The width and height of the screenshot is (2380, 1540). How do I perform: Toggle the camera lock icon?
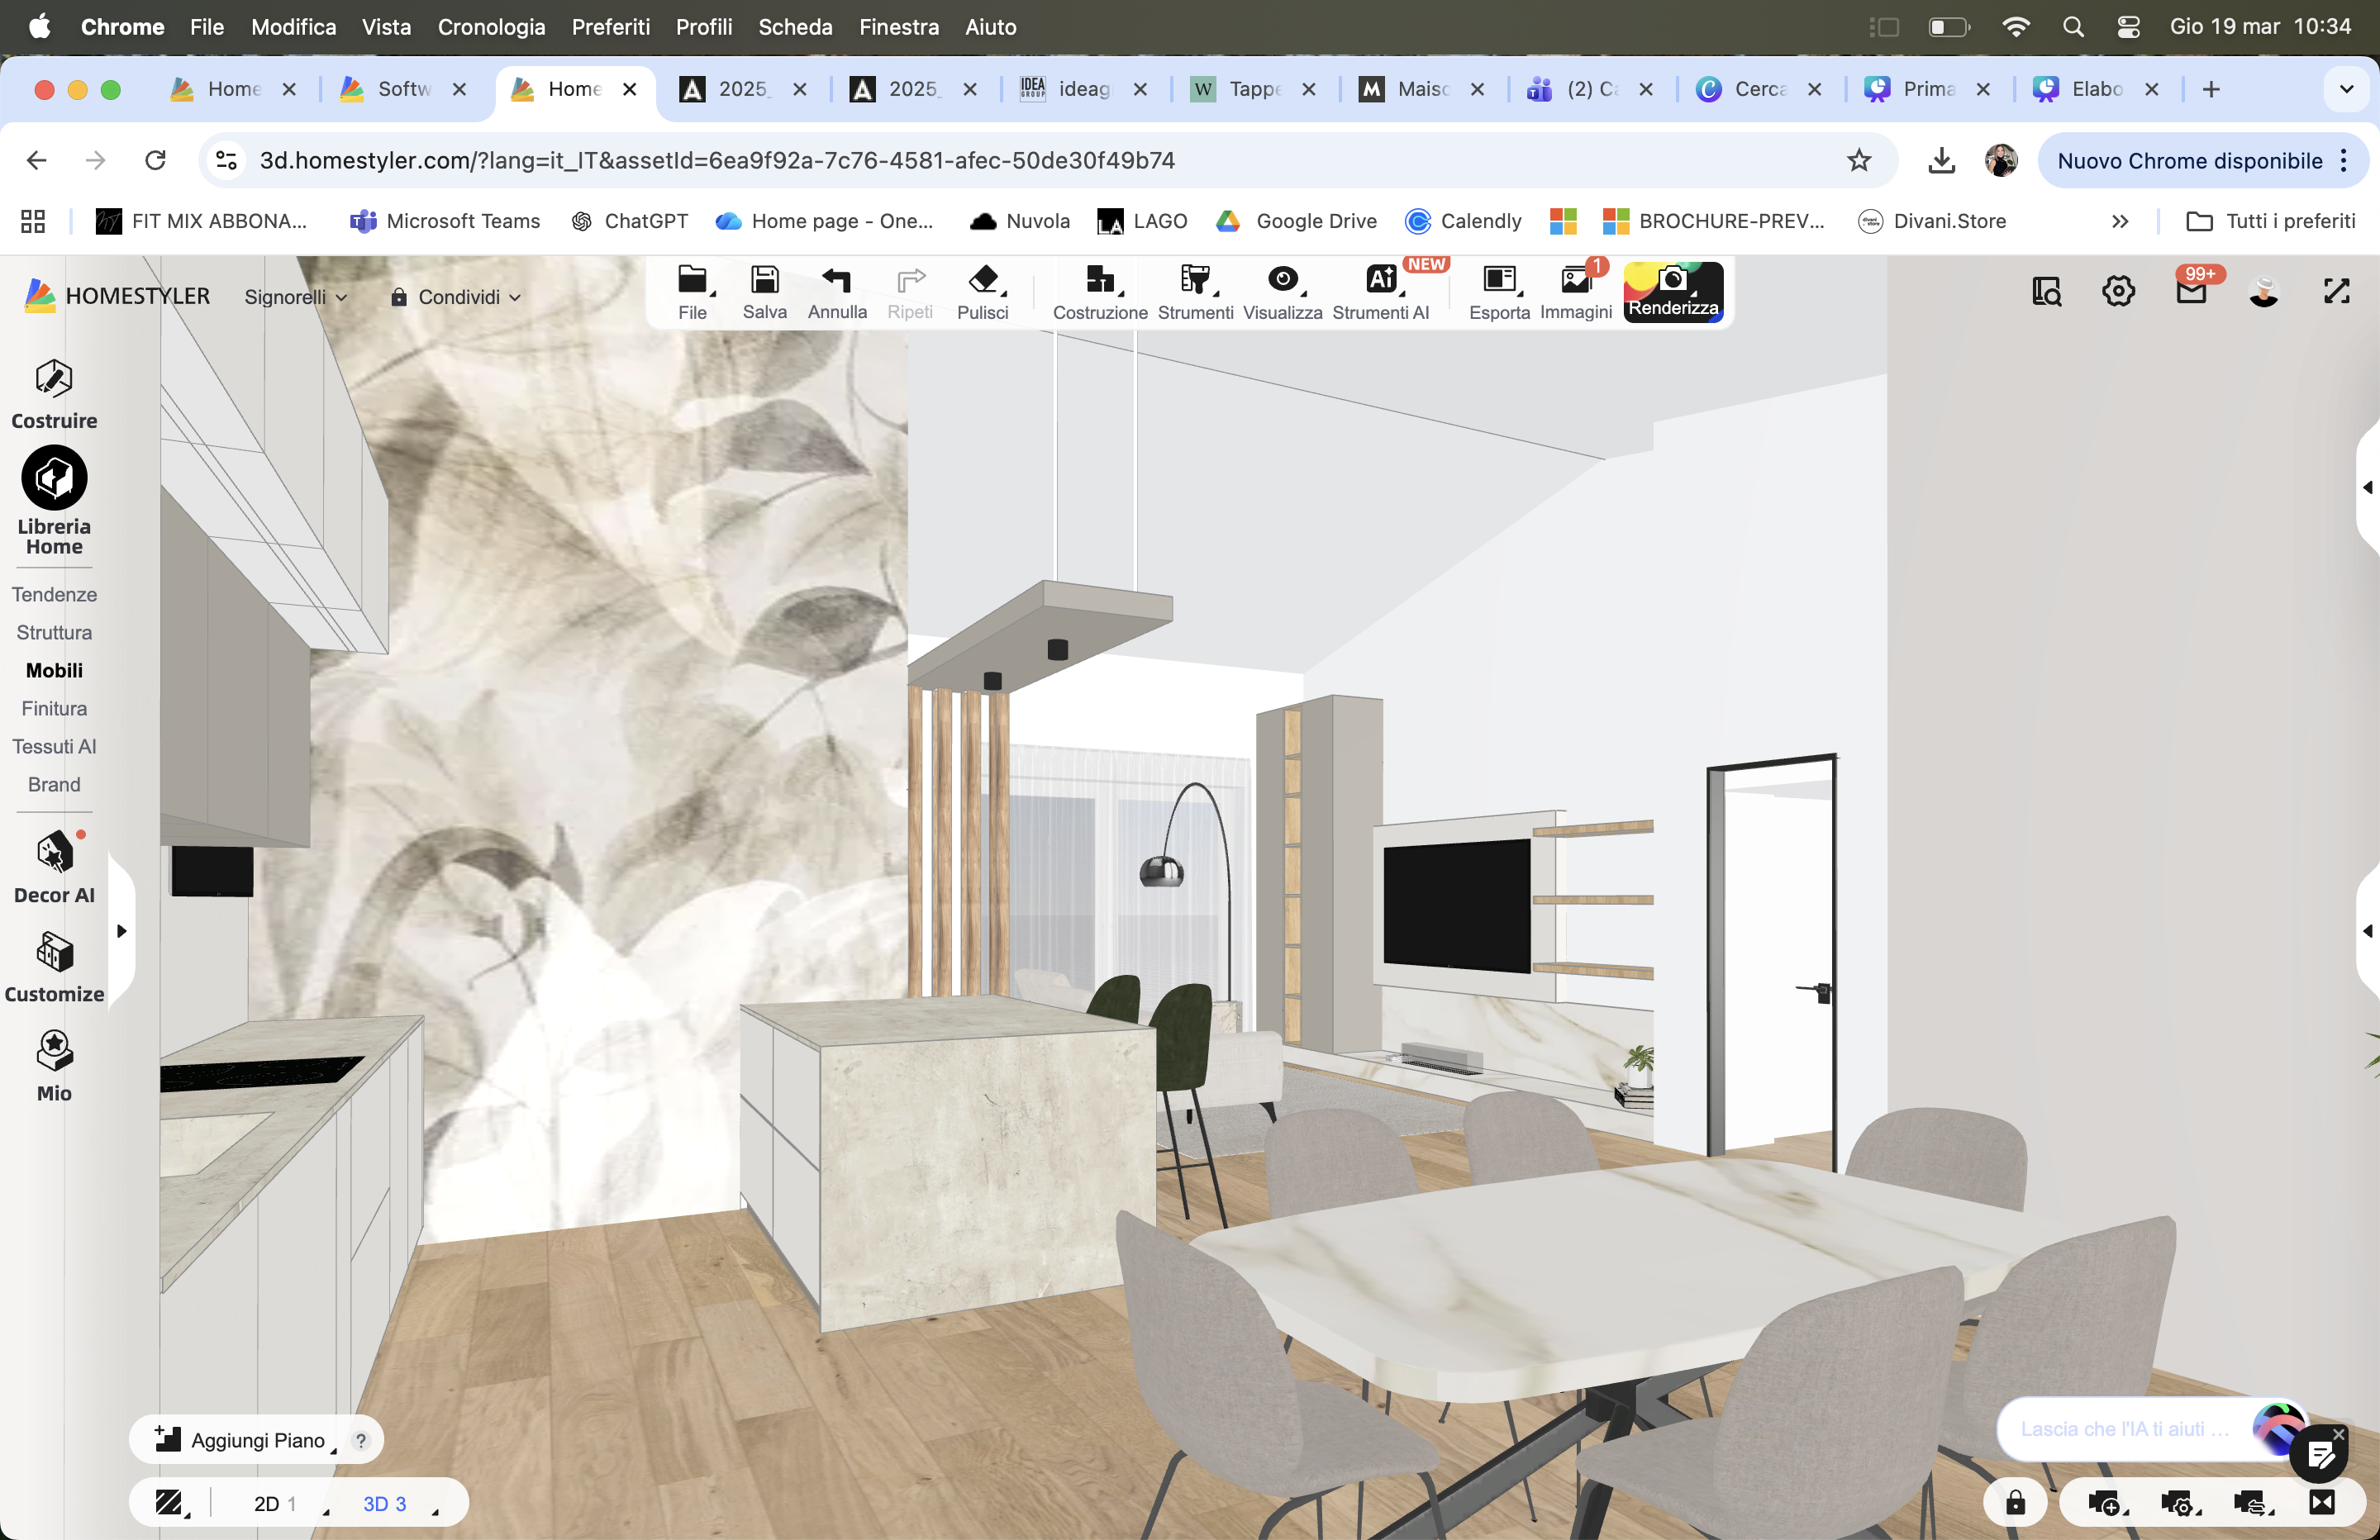point(2015,1502)
